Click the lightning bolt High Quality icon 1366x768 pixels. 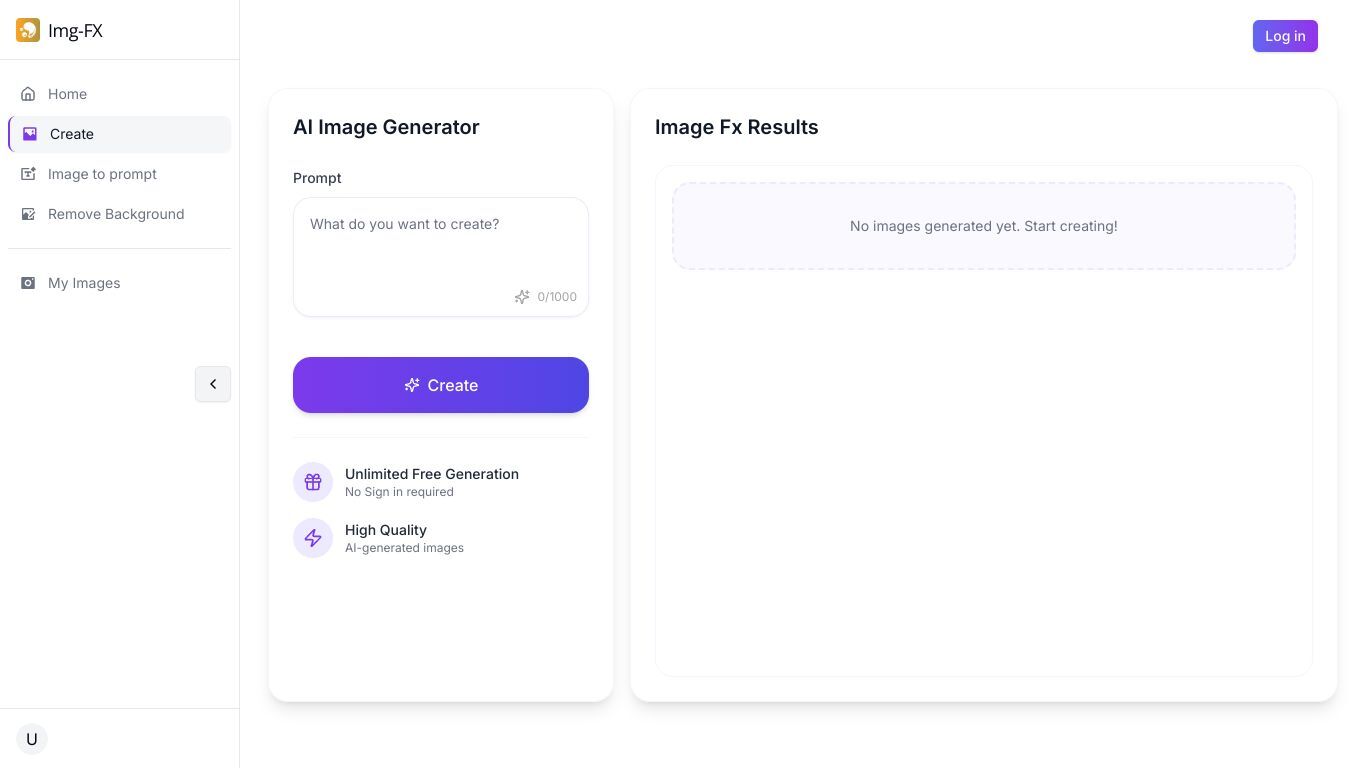(313, 538)
